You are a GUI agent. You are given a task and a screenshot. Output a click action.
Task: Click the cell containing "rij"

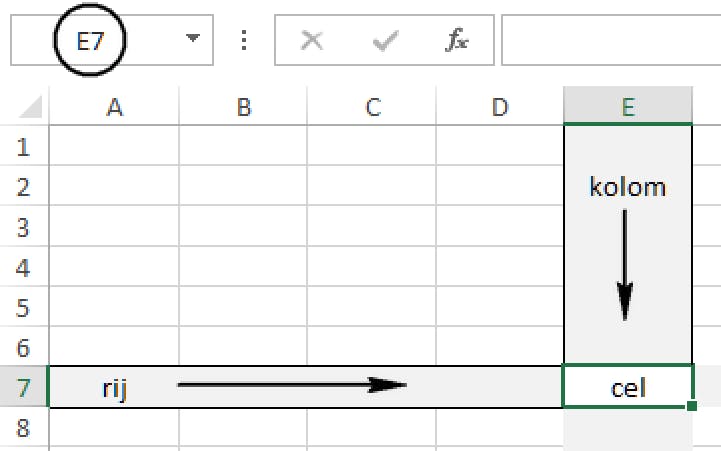click(114, 387)
